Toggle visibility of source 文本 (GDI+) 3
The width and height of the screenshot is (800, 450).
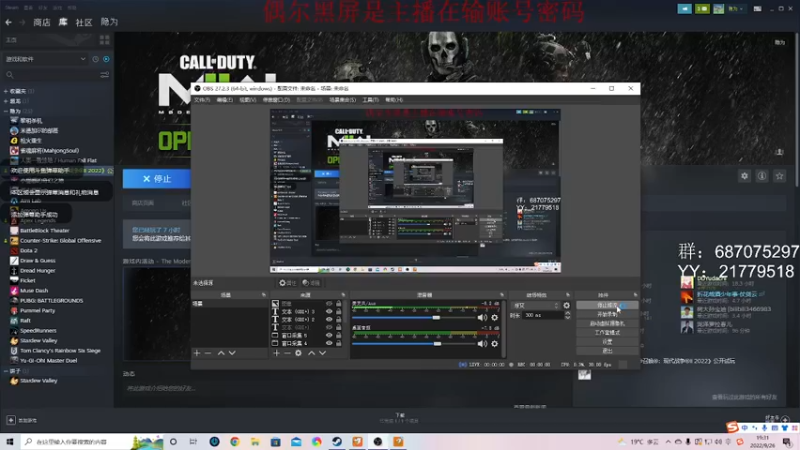point(329,311)
